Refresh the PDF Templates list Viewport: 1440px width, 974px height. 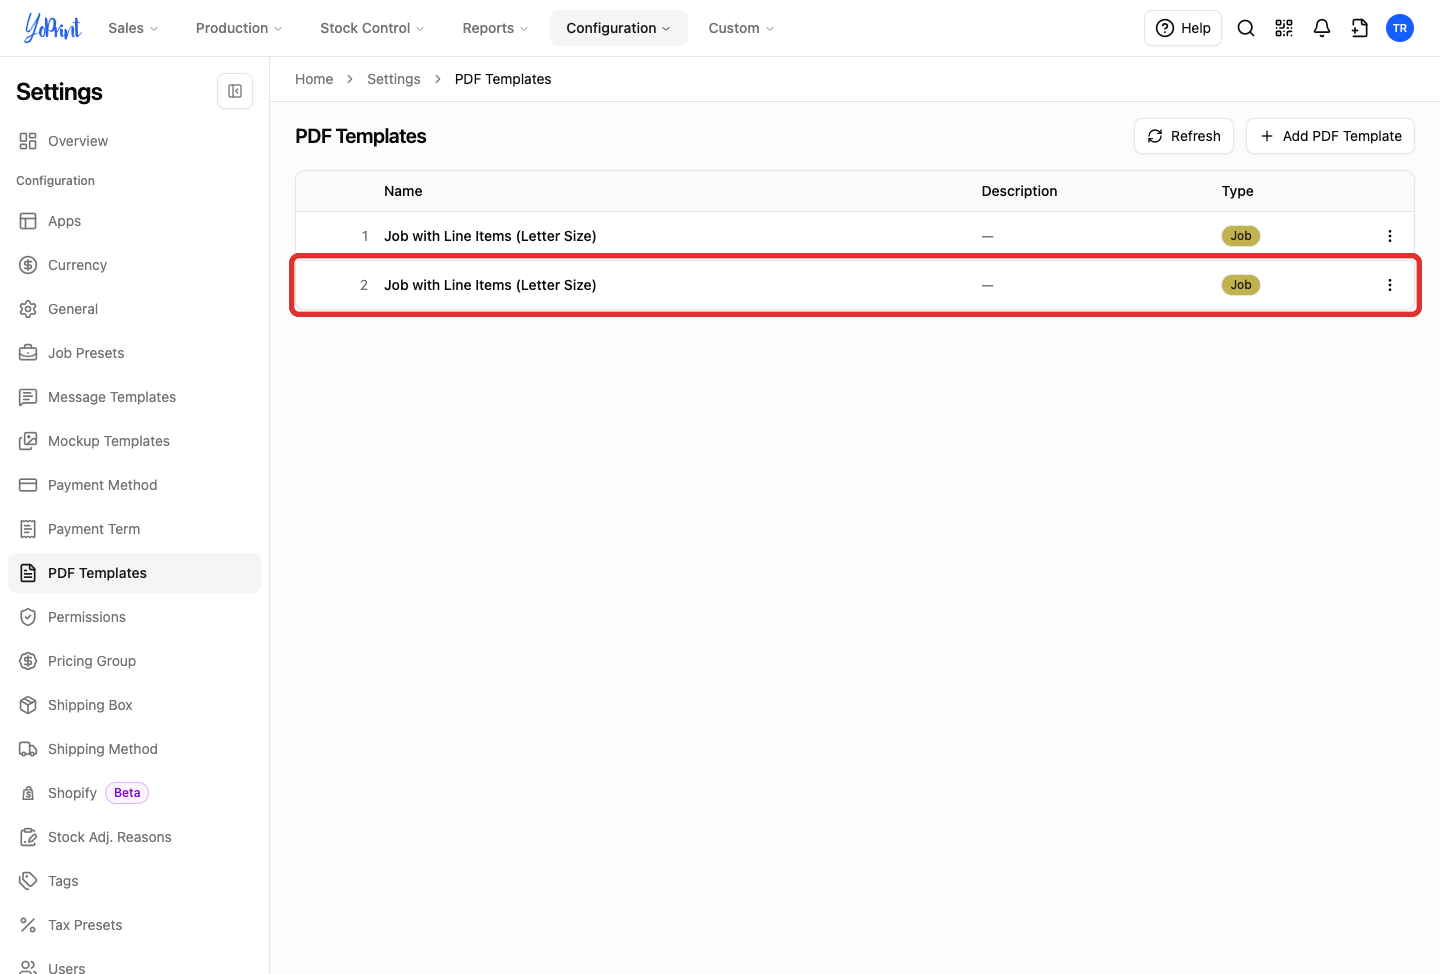point(1184,136)
